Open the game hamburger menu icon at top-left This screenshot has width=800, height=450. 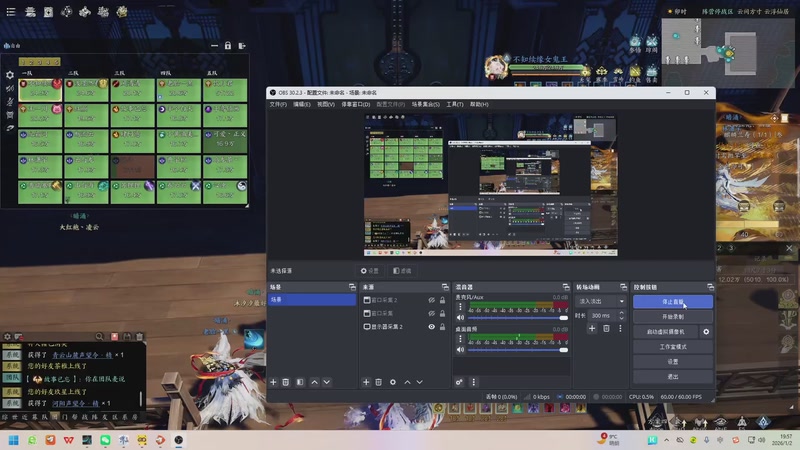(x=11, y=11)
